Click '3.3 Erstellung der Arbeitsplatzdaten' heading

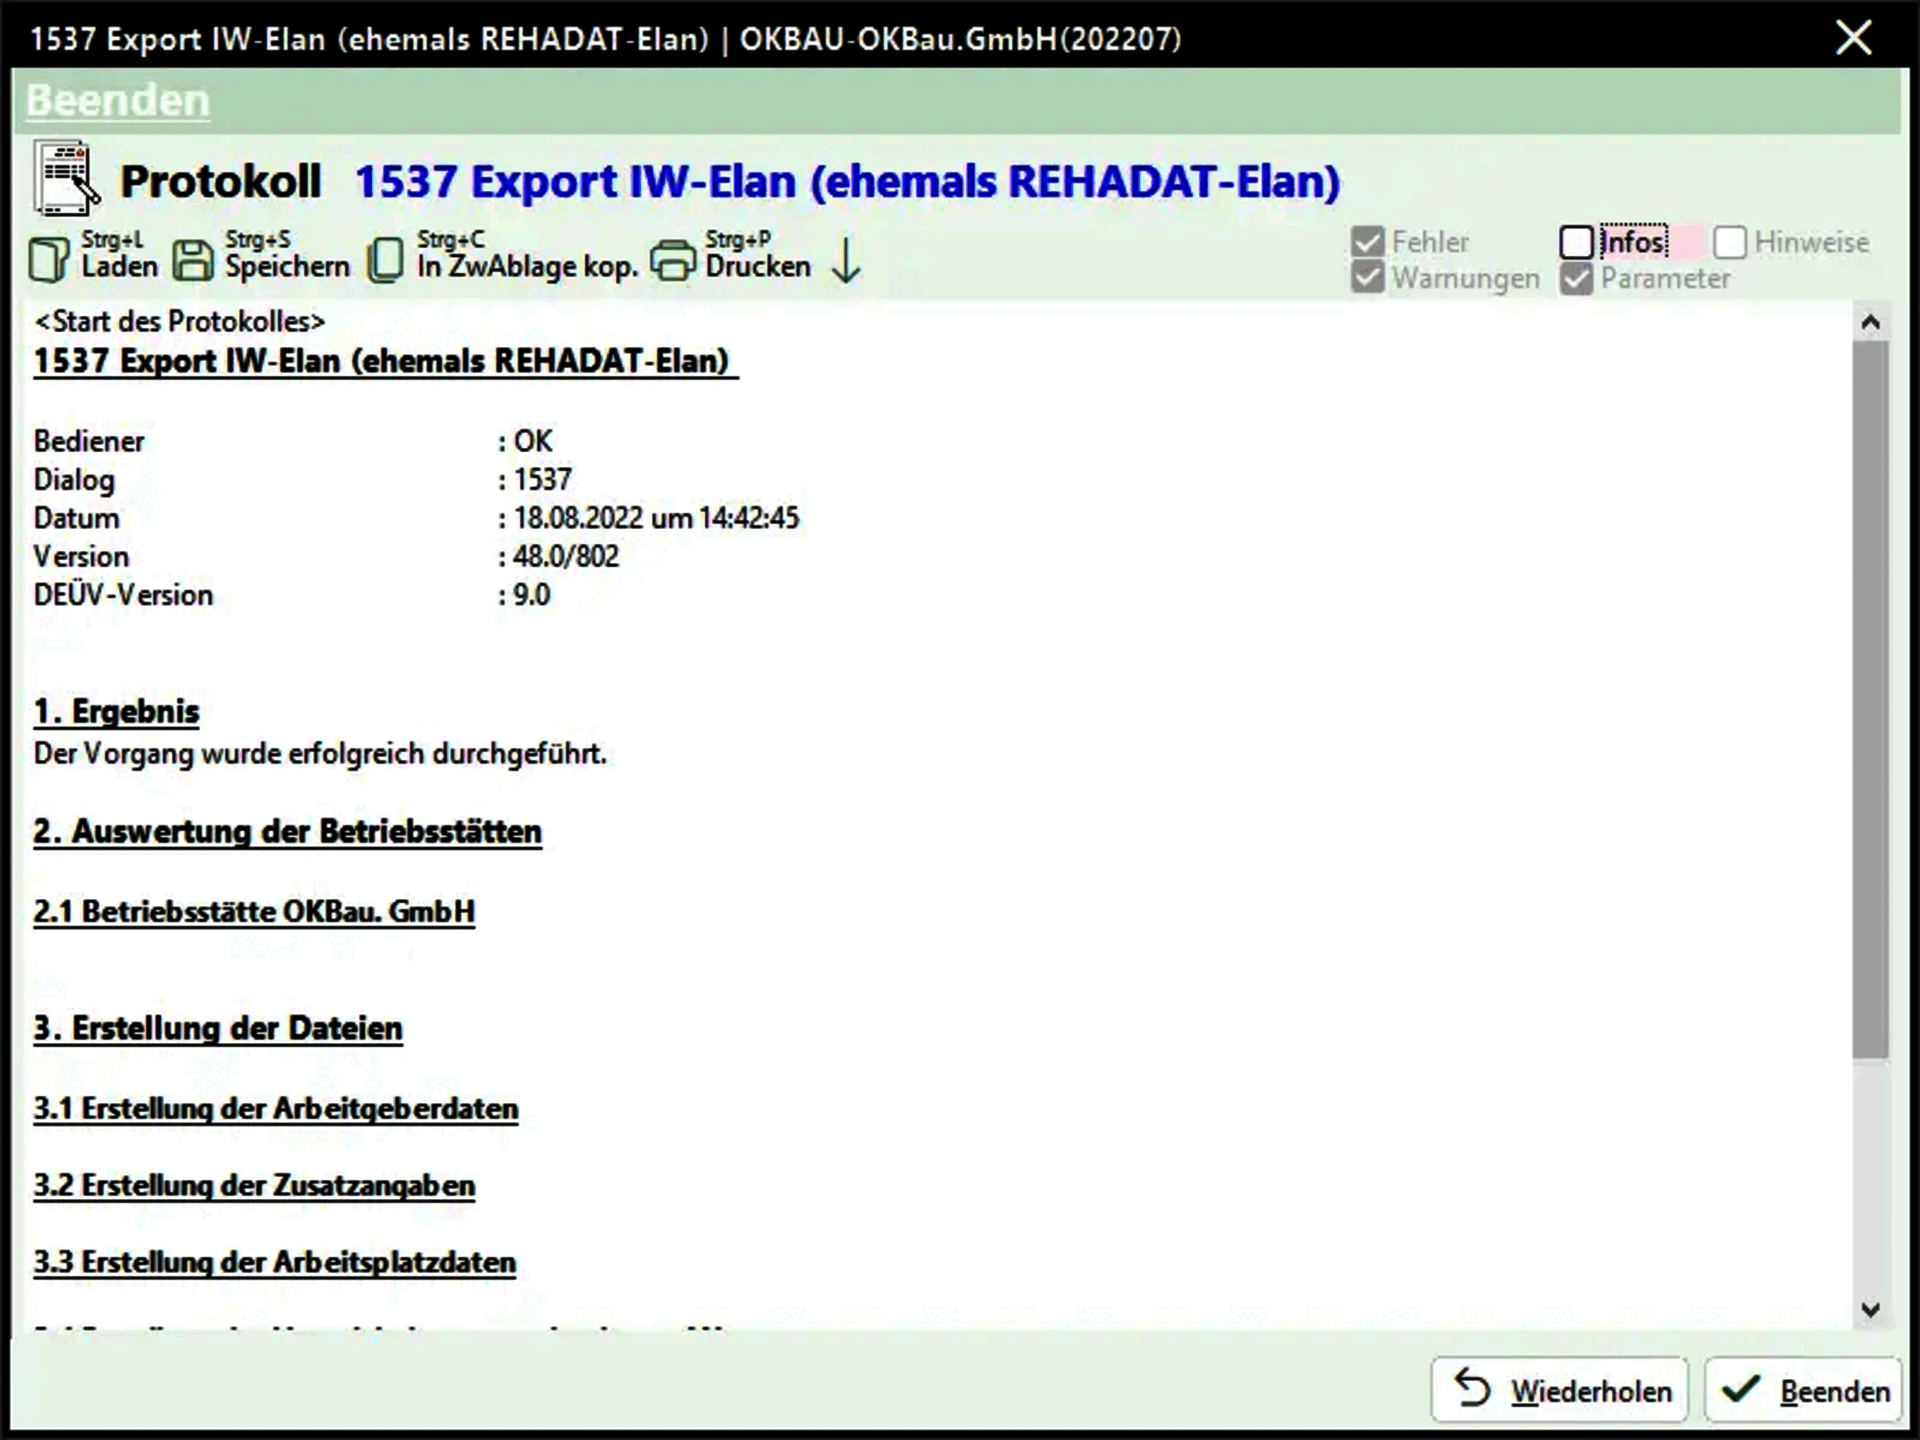point(275,1263)
